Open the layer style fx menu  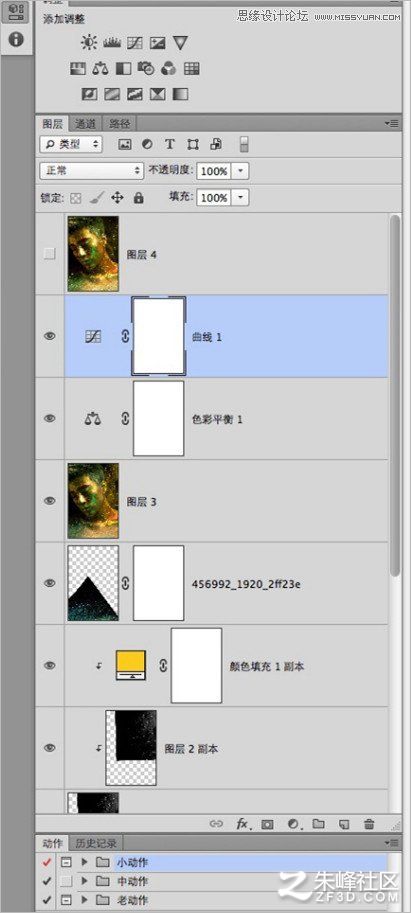tap(242, 824)
